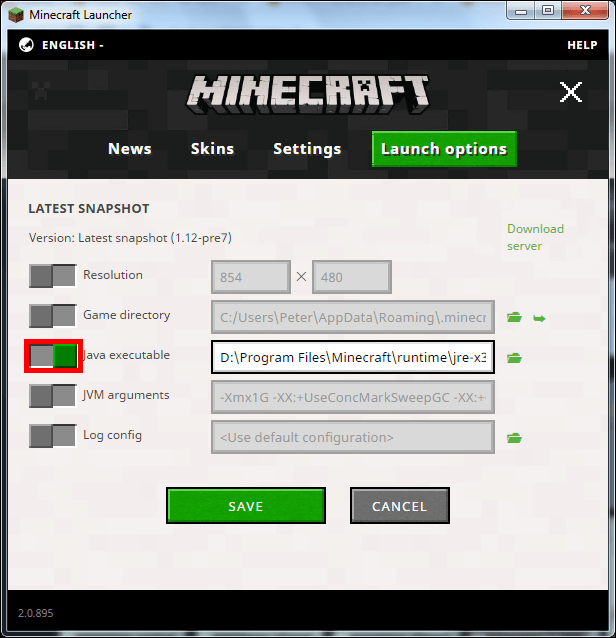Turn on the JVM arguments switch
Screen dimensions: 616x638
[52, 395]
